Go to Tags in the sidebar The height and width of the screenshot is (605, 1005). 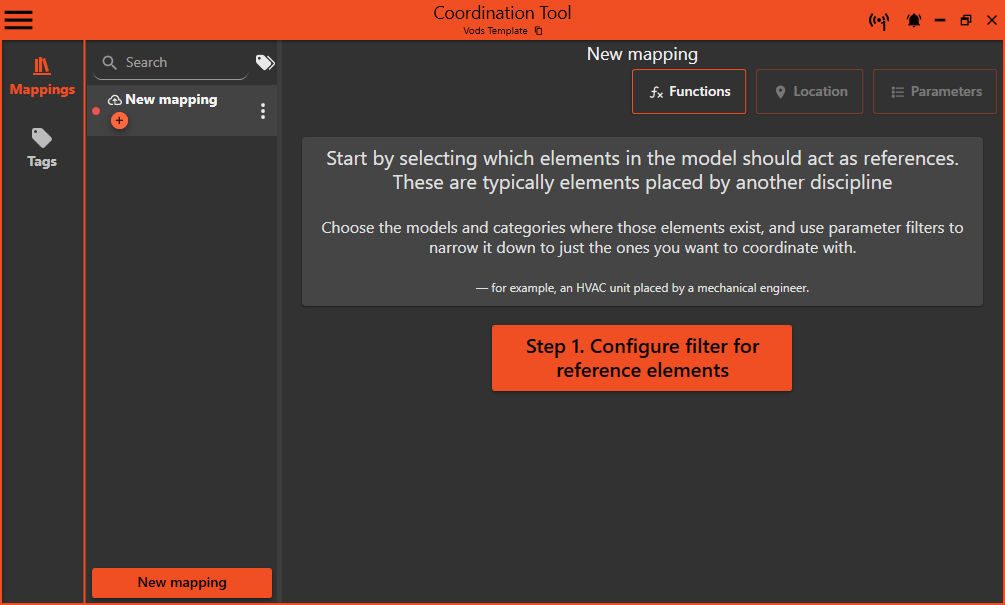tap(42, 148)
